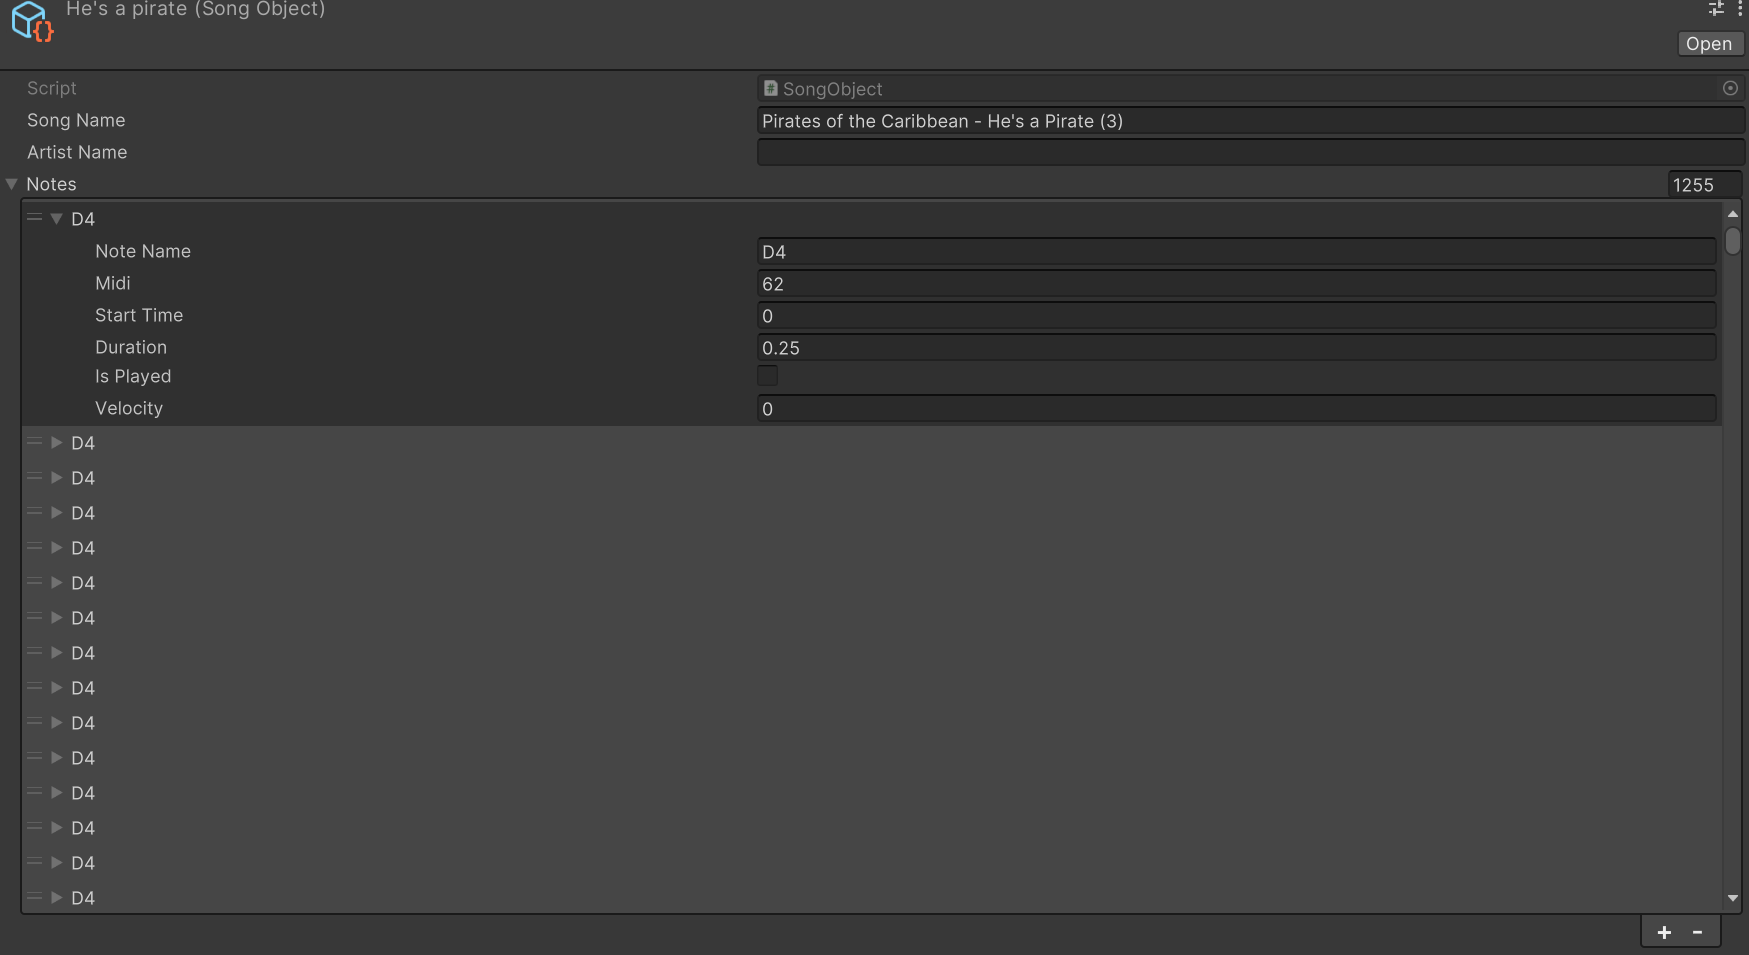The height and width of the screenshot is (955, 1749).
Task: Click the ScriptableObject asset cube icon
Action: click(31, 21)
